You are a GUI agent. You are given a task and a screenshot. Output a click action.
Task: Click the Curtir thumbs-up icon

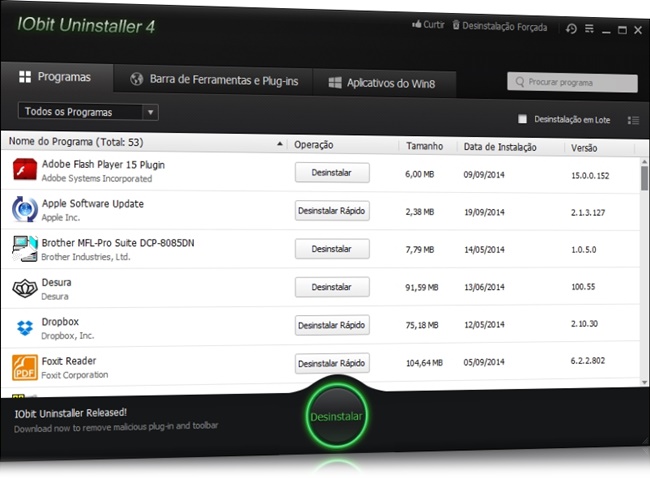click(x=417, y=24)
